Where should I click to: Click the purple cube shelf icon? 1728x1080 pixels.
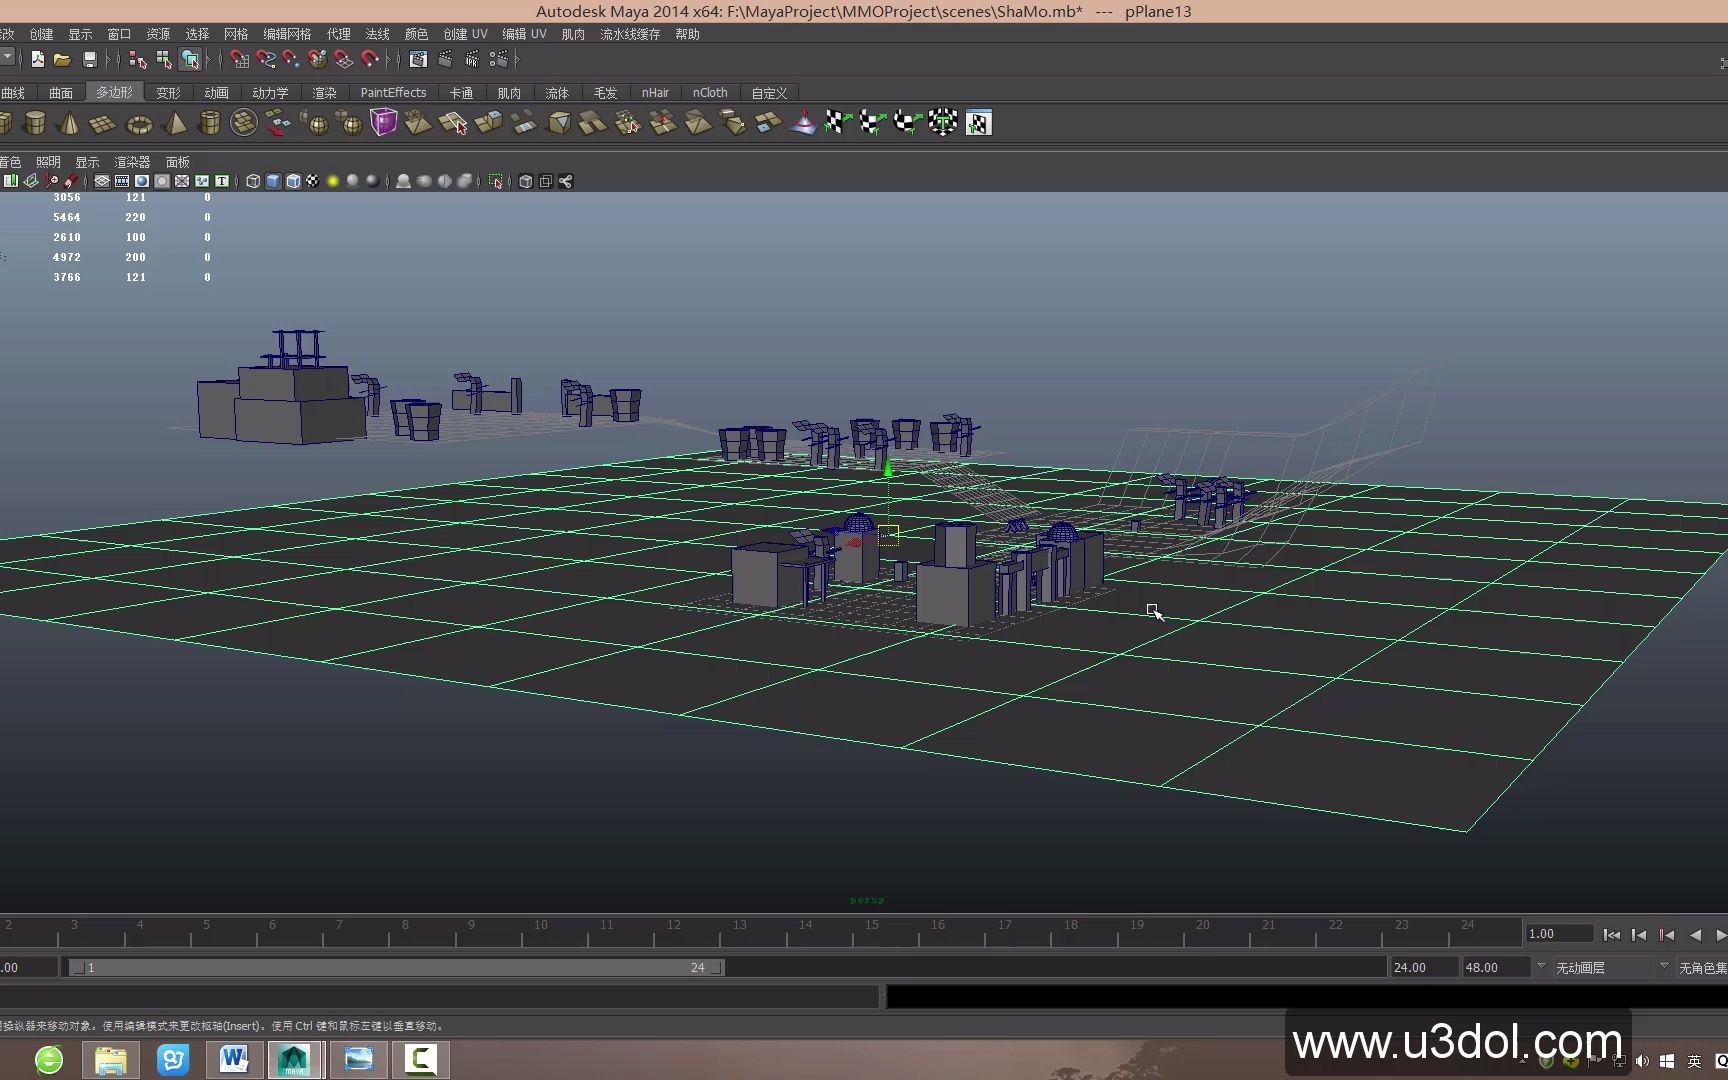pos(383,123)
